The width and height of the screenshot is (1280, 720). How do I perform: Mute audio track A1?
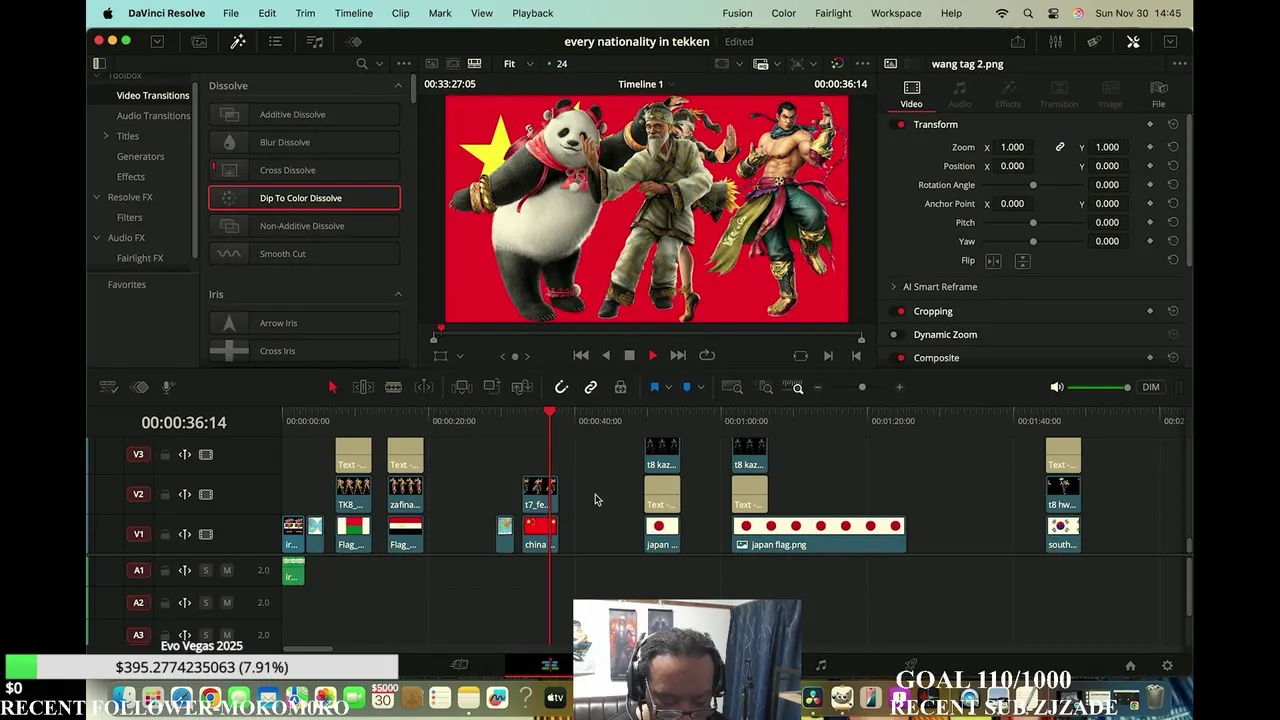[227, 570]
